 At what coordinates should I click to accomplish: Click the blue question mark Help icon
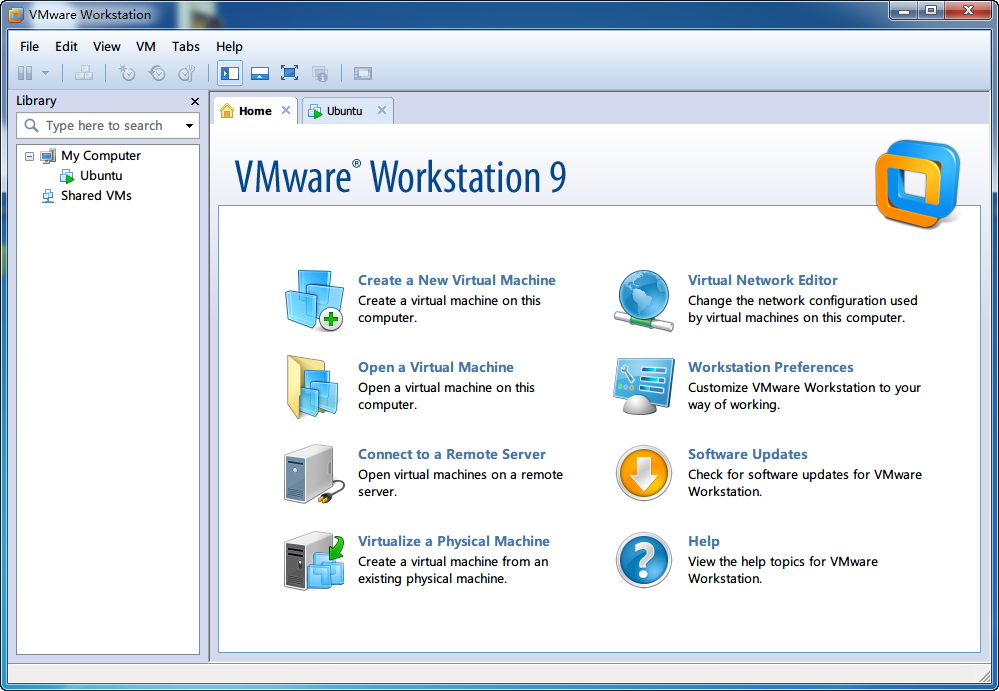(x=643, y=560)
